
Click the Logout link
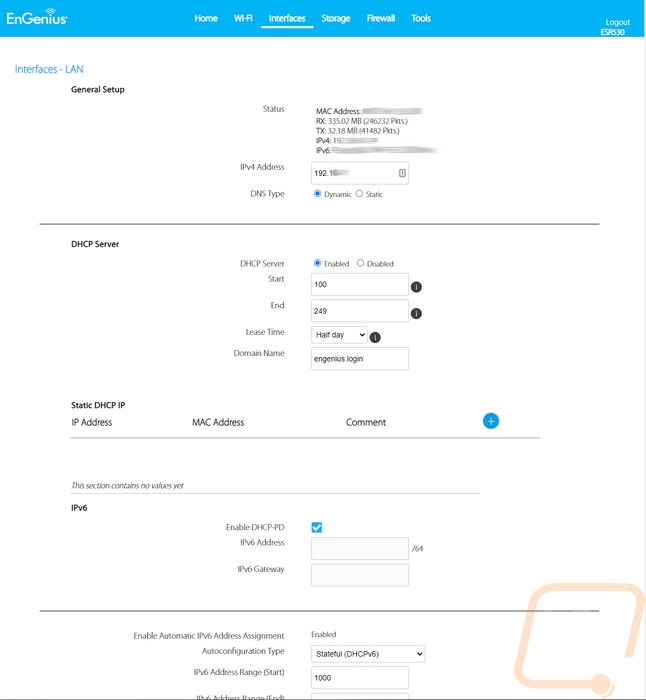click(x=617, y=22)
